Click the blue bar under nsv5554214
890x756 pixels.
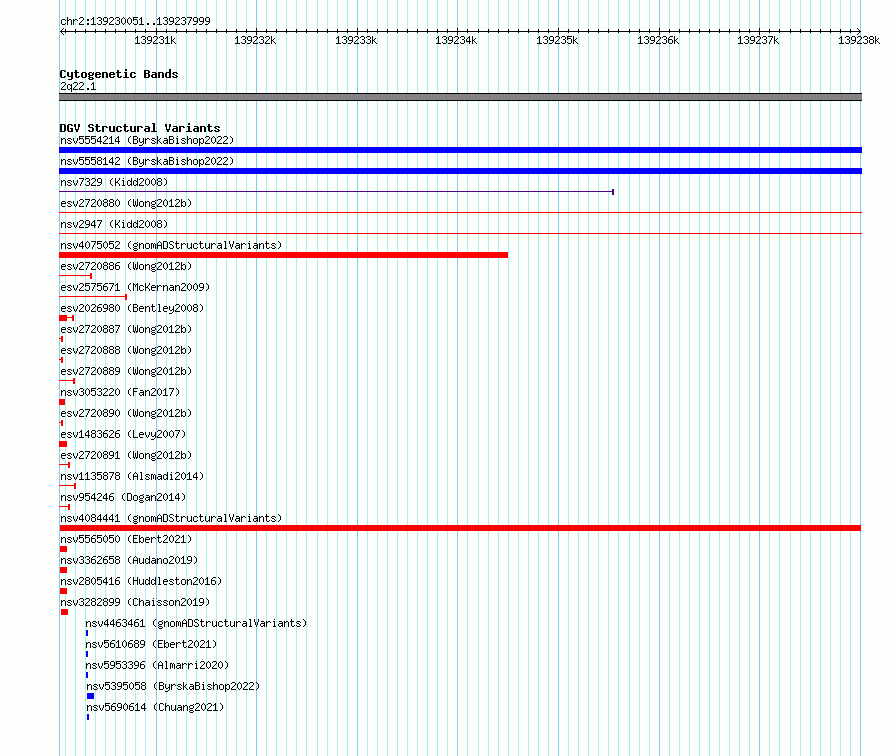(x=460, y=150)
